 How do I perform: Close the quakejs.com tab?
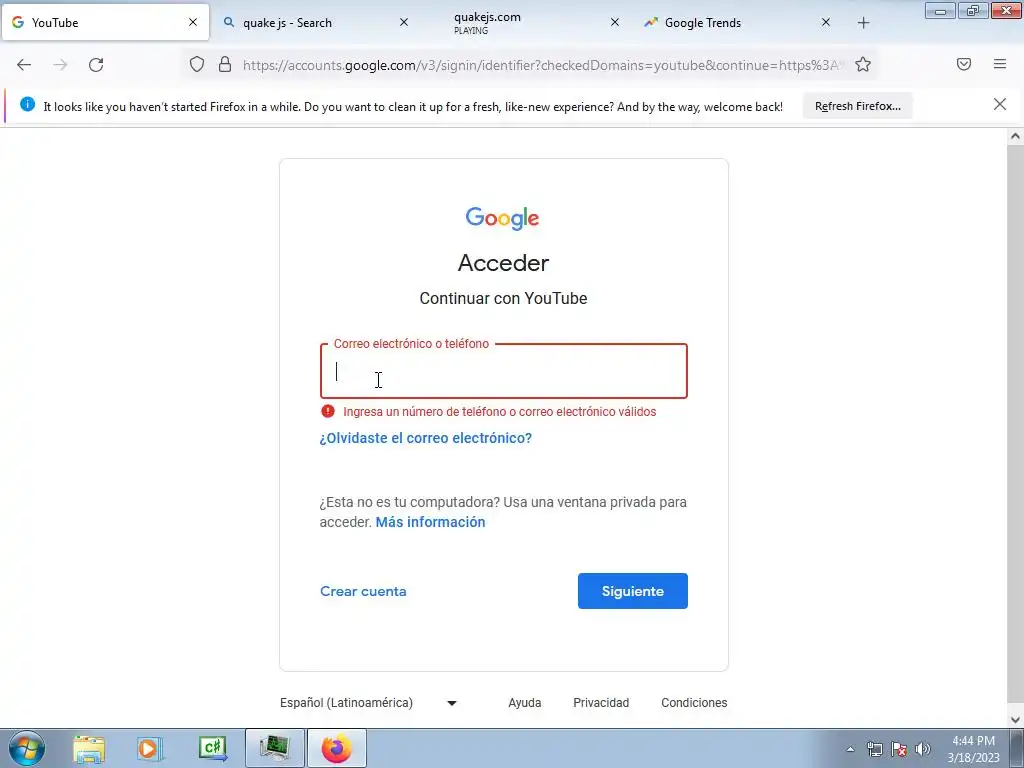(x=615, y=22)
